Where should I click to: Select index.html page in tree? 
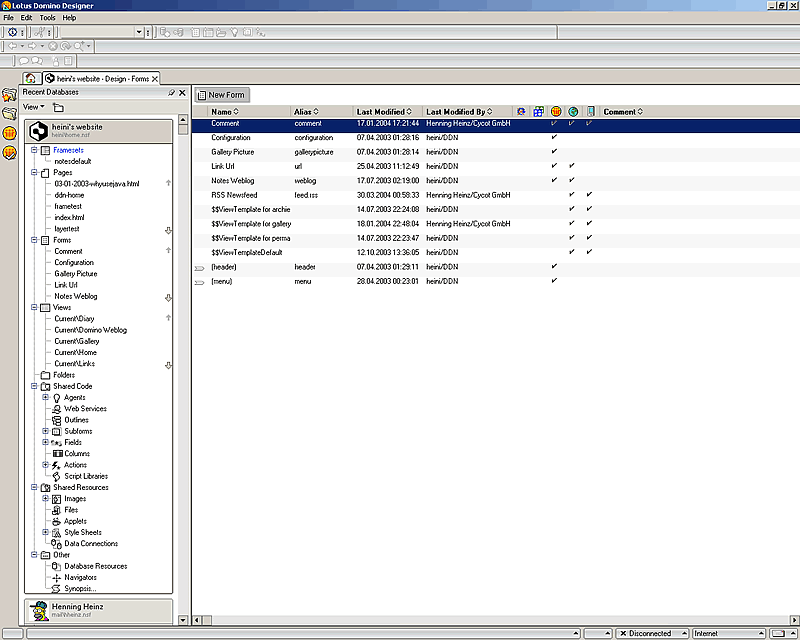tap(69, 217)
